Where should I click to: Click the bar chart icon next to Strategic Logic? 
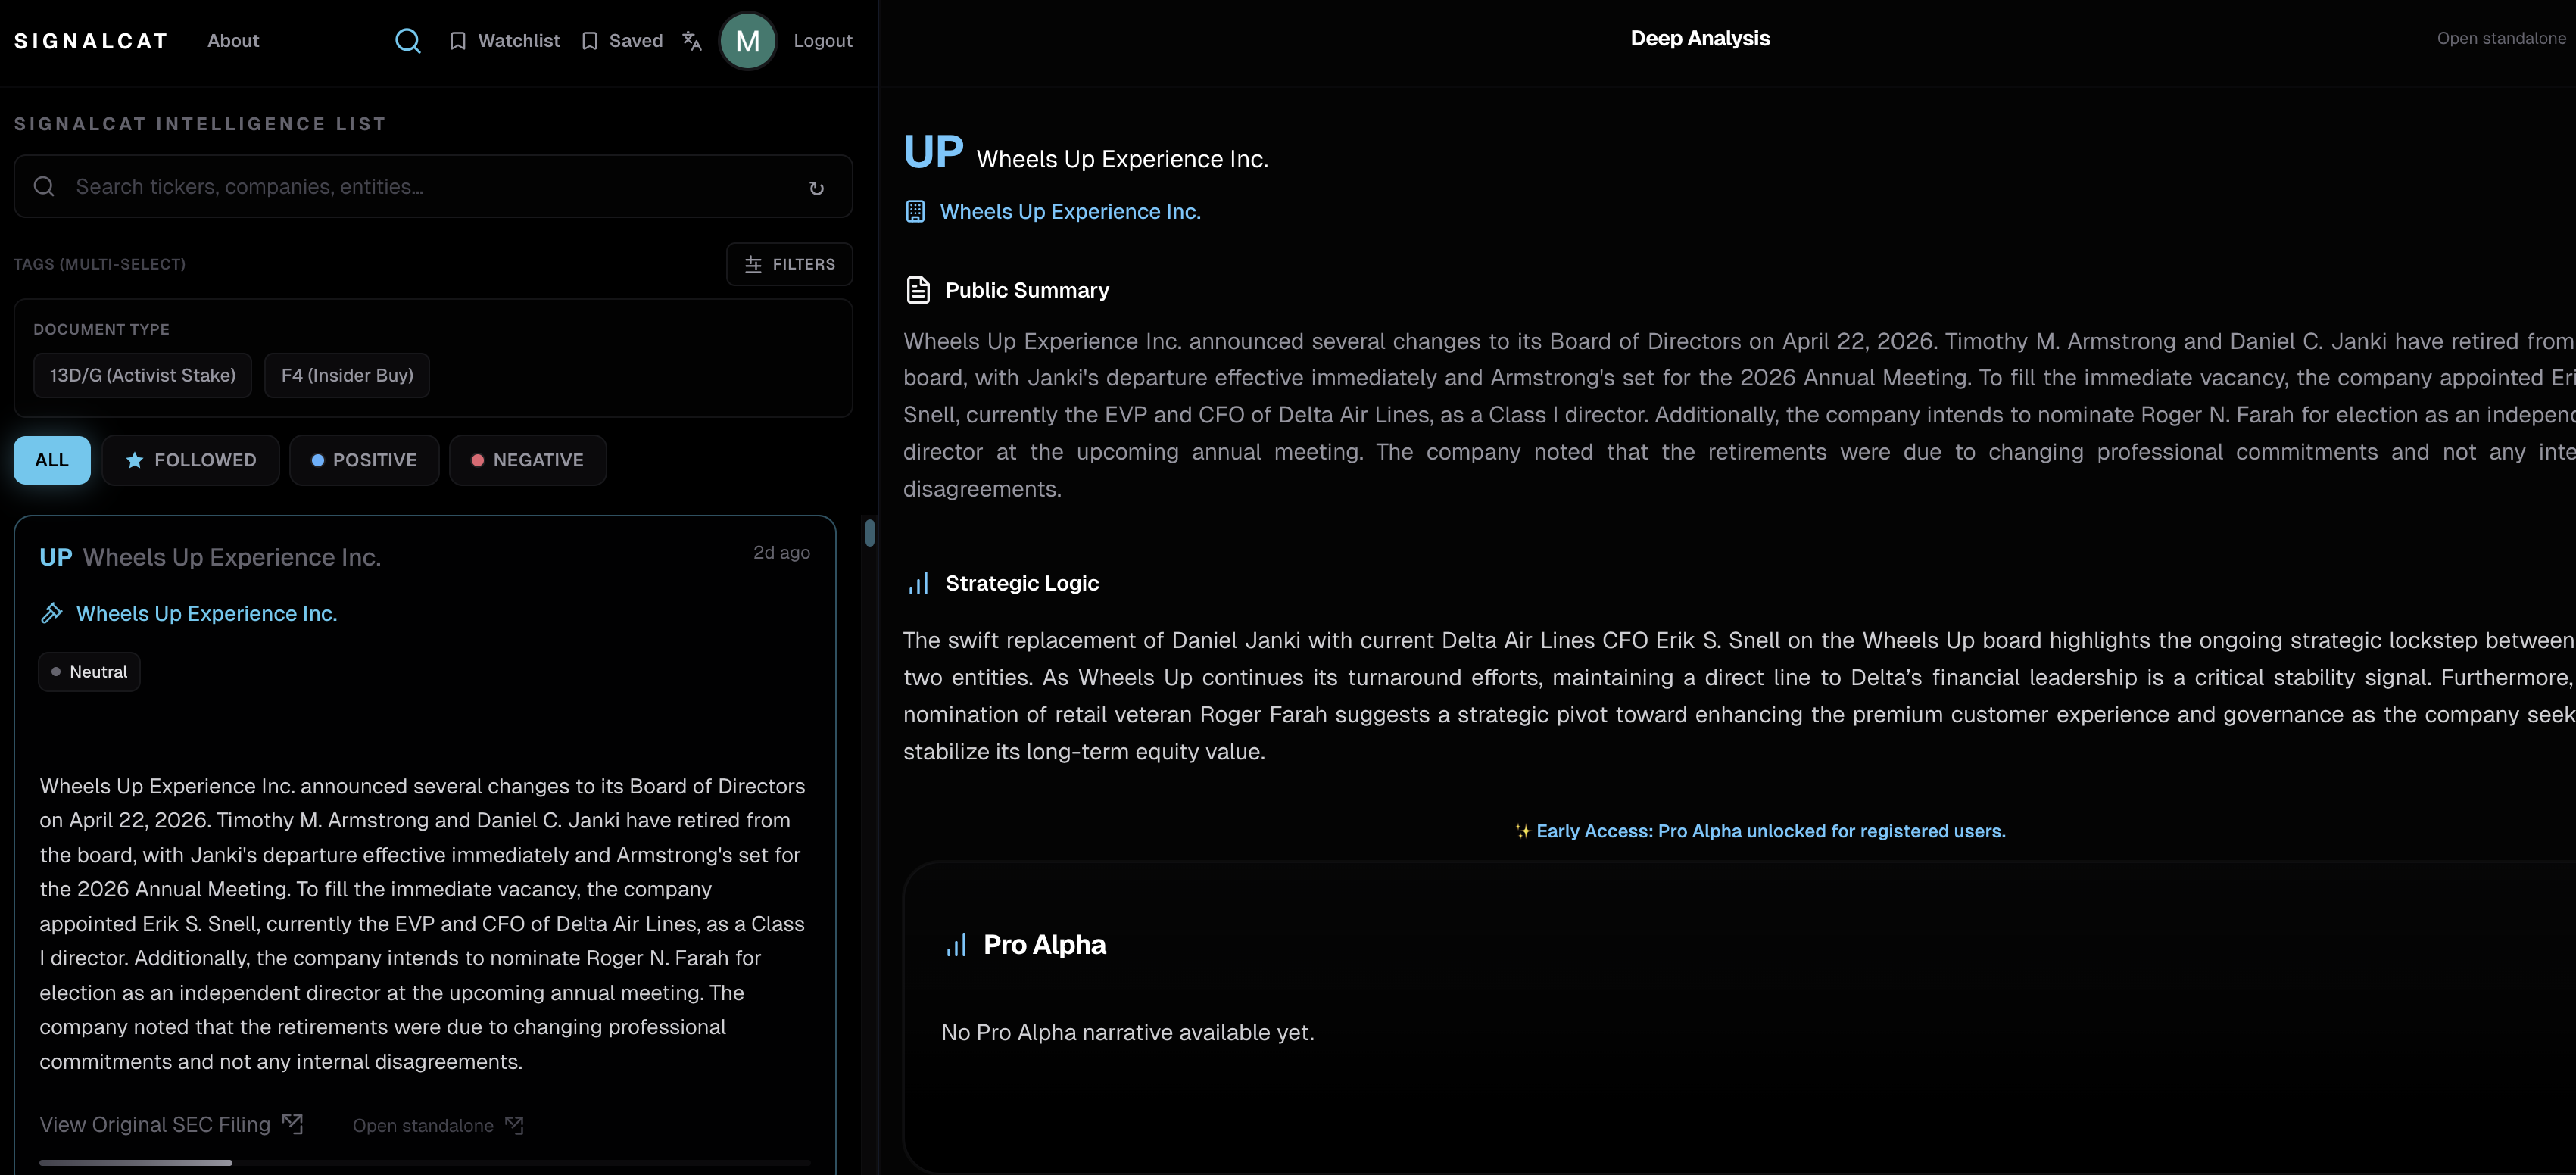pyautogui.click(x=918, y=583)
